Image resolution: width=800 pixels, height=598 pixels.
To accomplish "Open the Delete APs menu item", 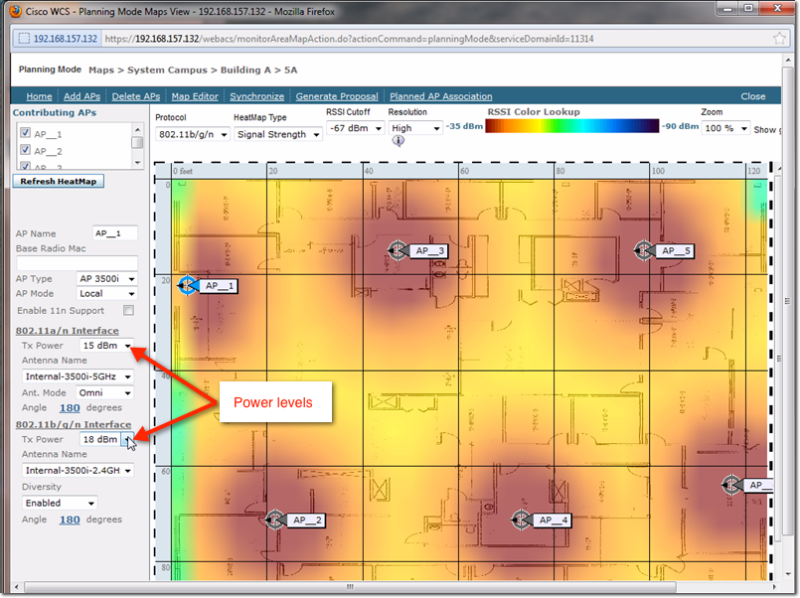I will click(136, 96).
